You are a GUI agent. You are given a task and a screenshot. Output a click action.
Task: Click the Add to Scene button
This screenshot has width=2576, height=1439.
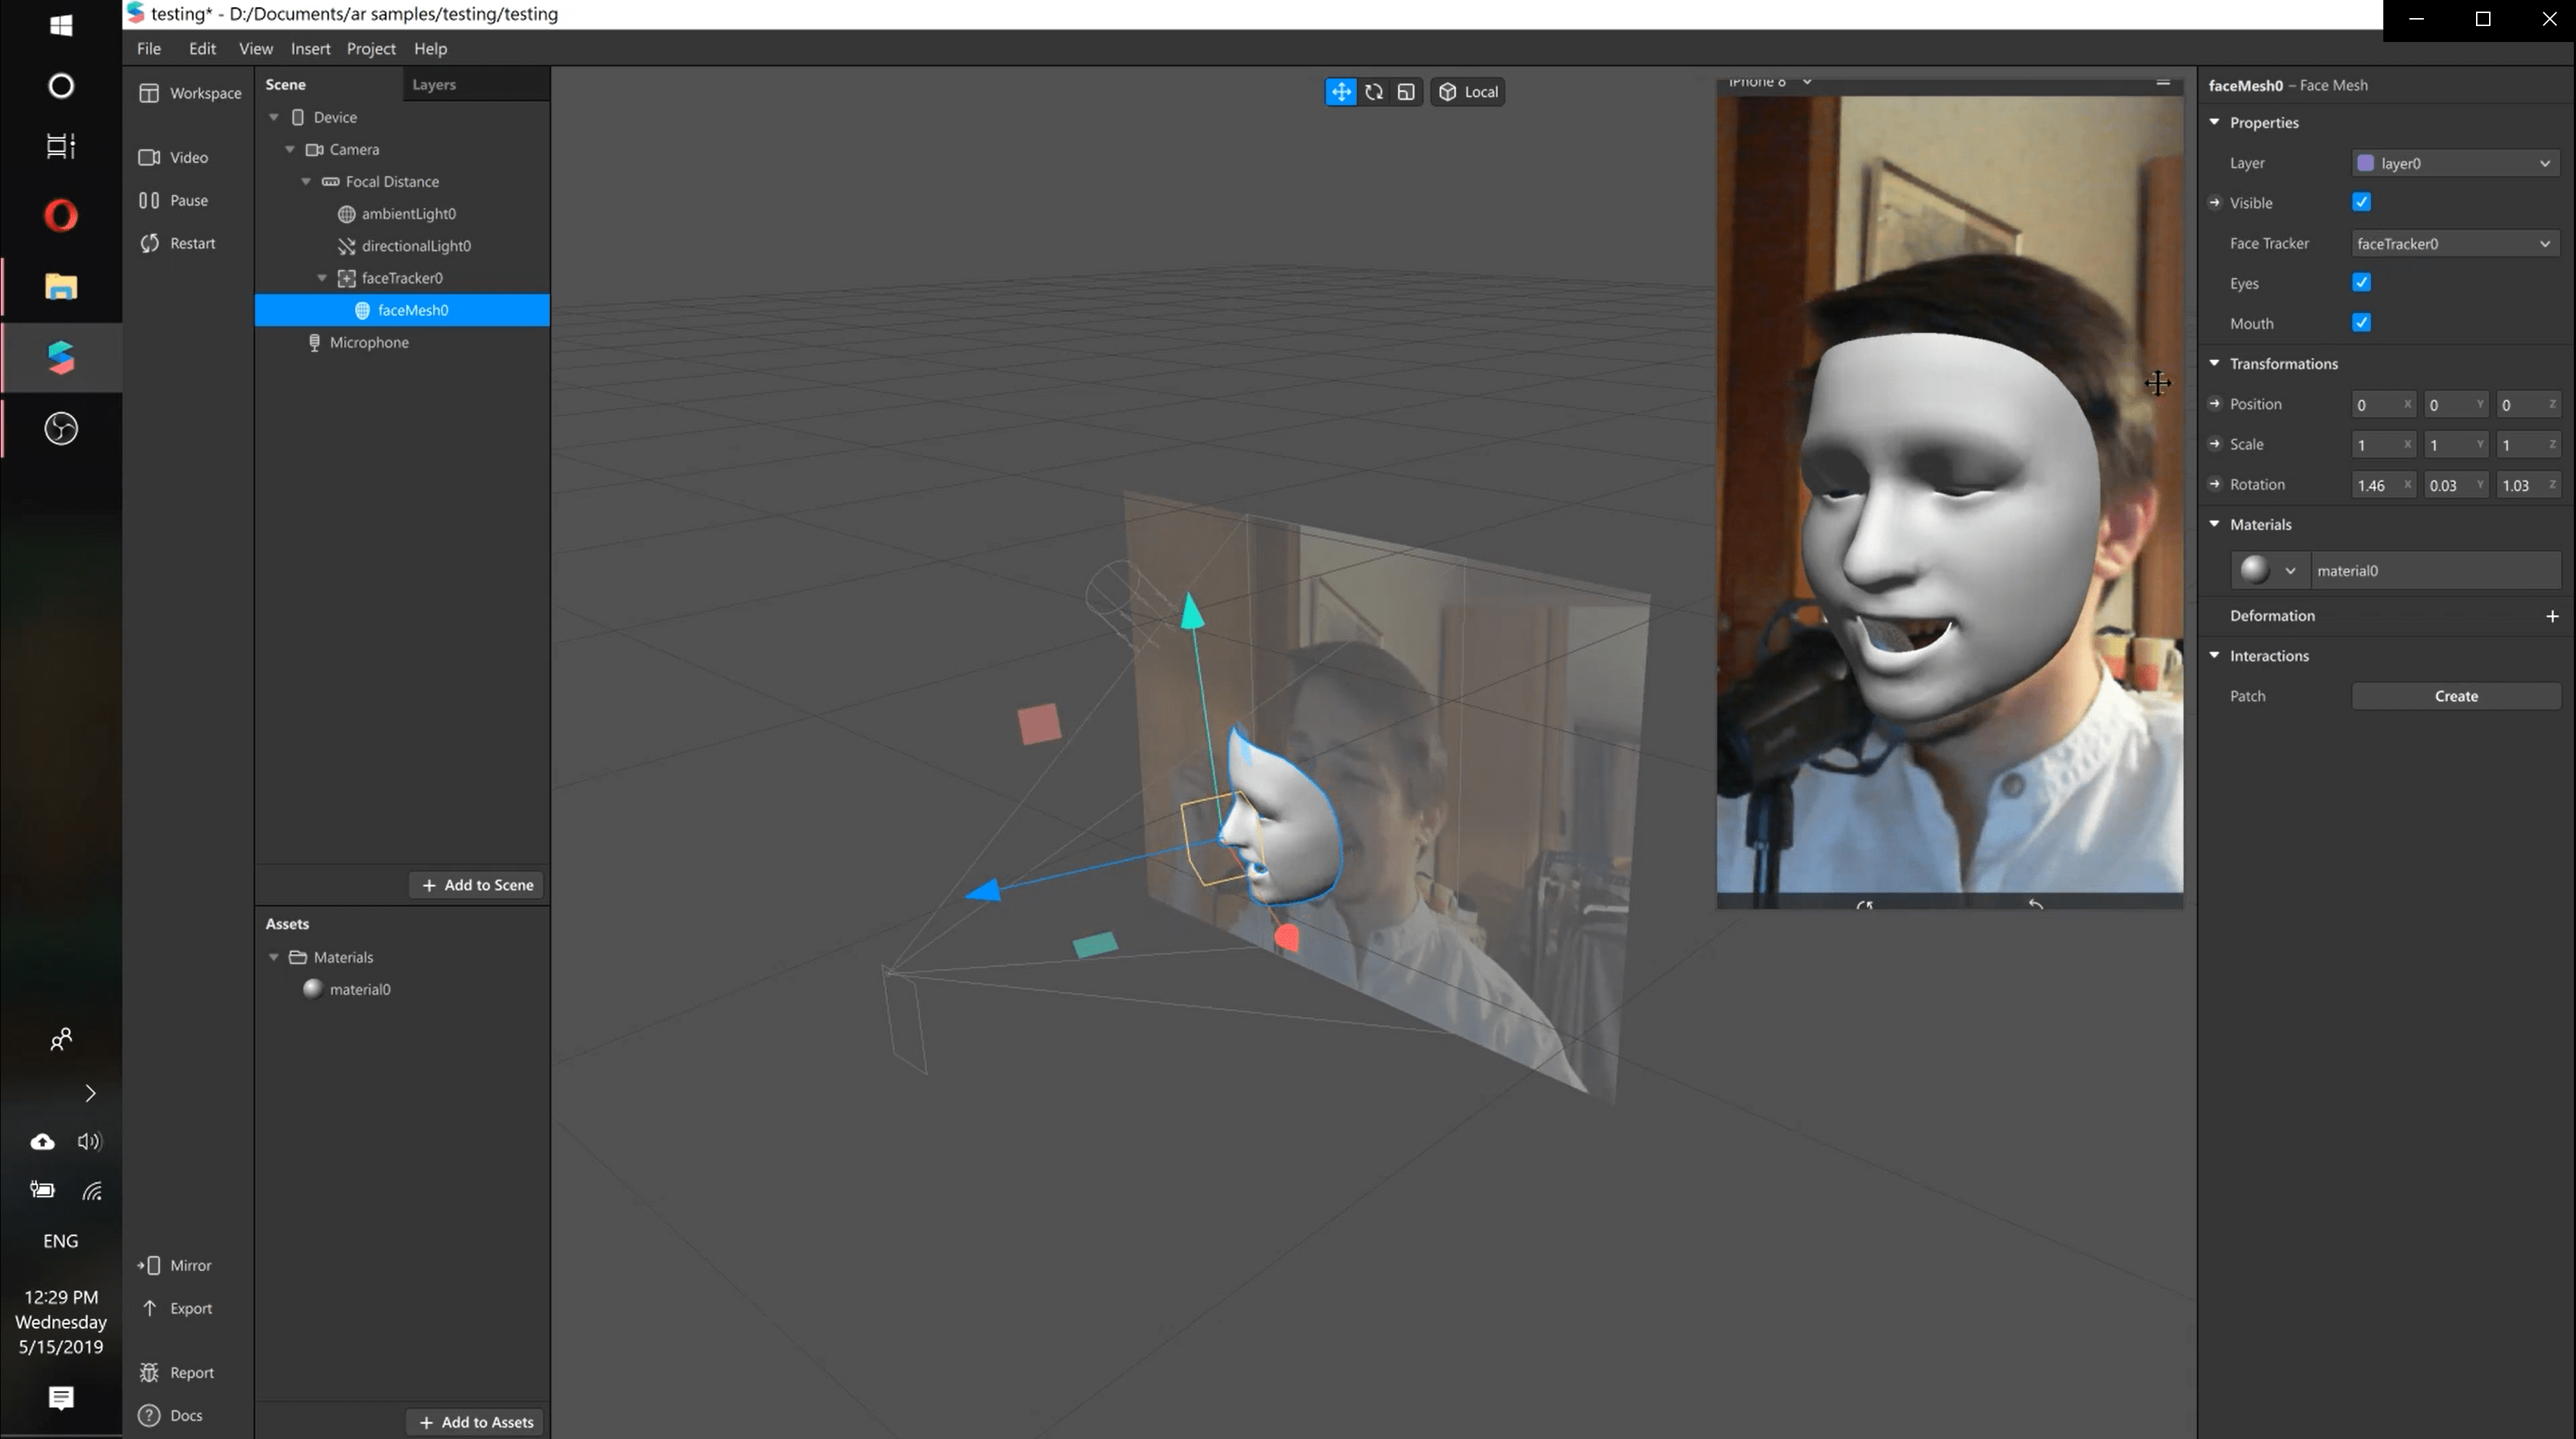pos(477,885)
